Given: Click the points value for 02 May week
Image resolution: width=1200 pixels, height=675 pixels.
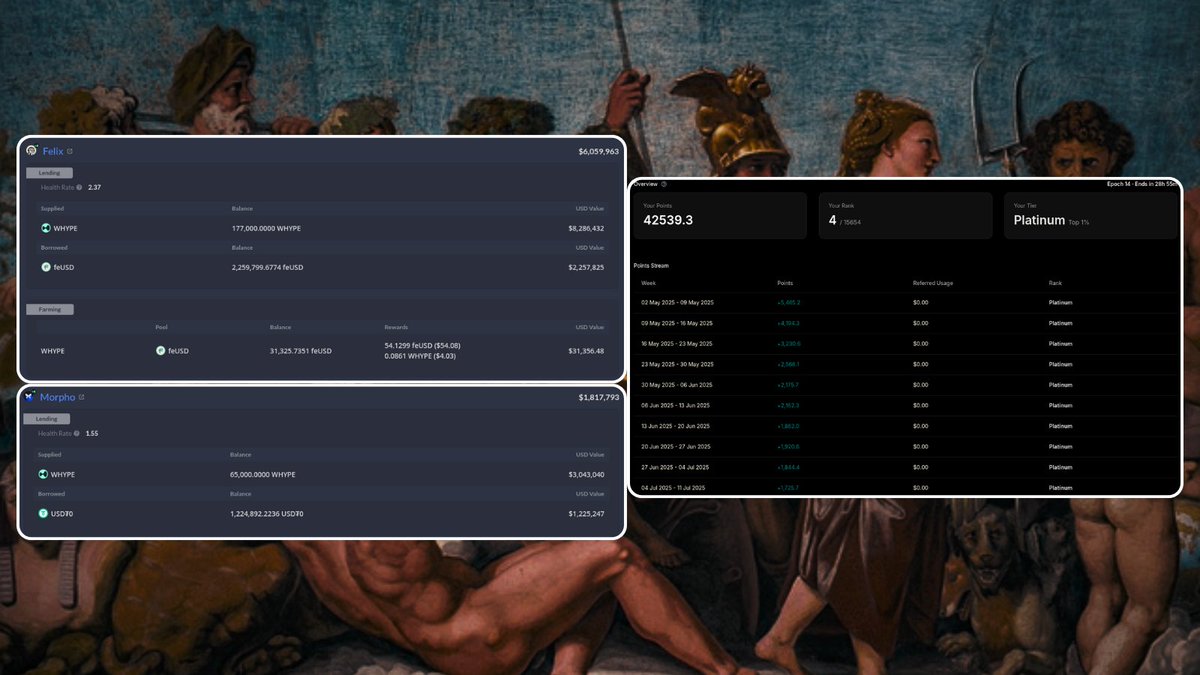Looking at the screenshot, I should click(789, 302).
